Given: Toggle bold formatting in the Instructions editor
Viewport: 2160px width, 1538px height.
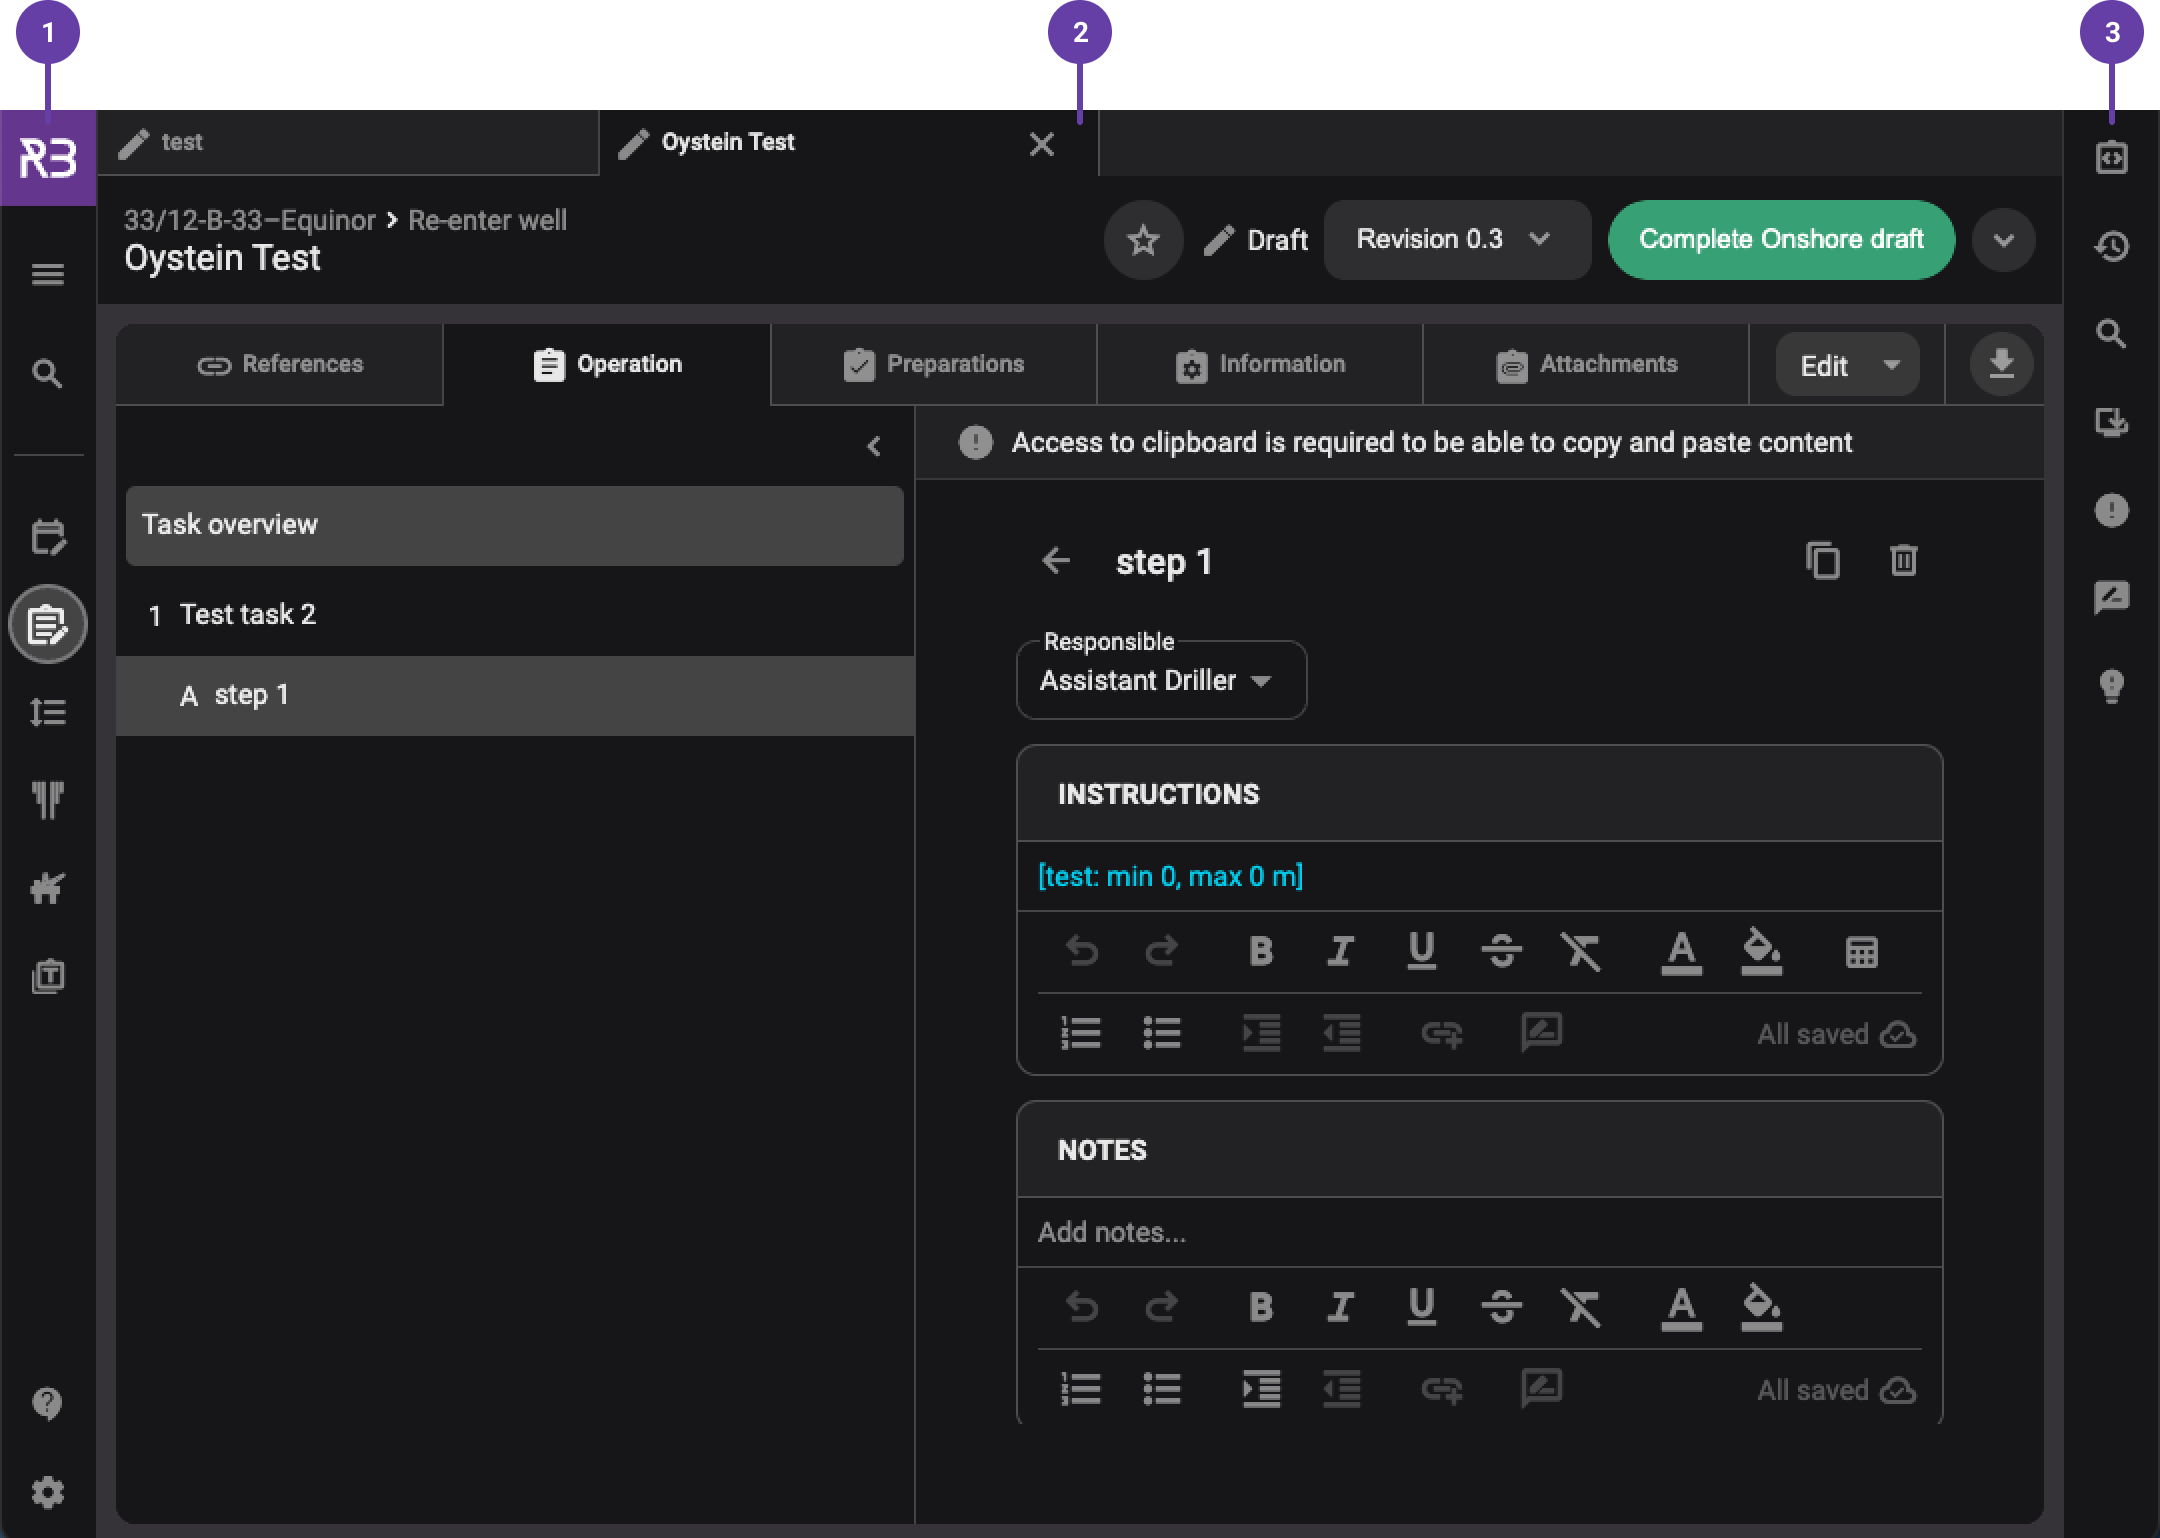Looking at the screenshot, I should 1261,952.
